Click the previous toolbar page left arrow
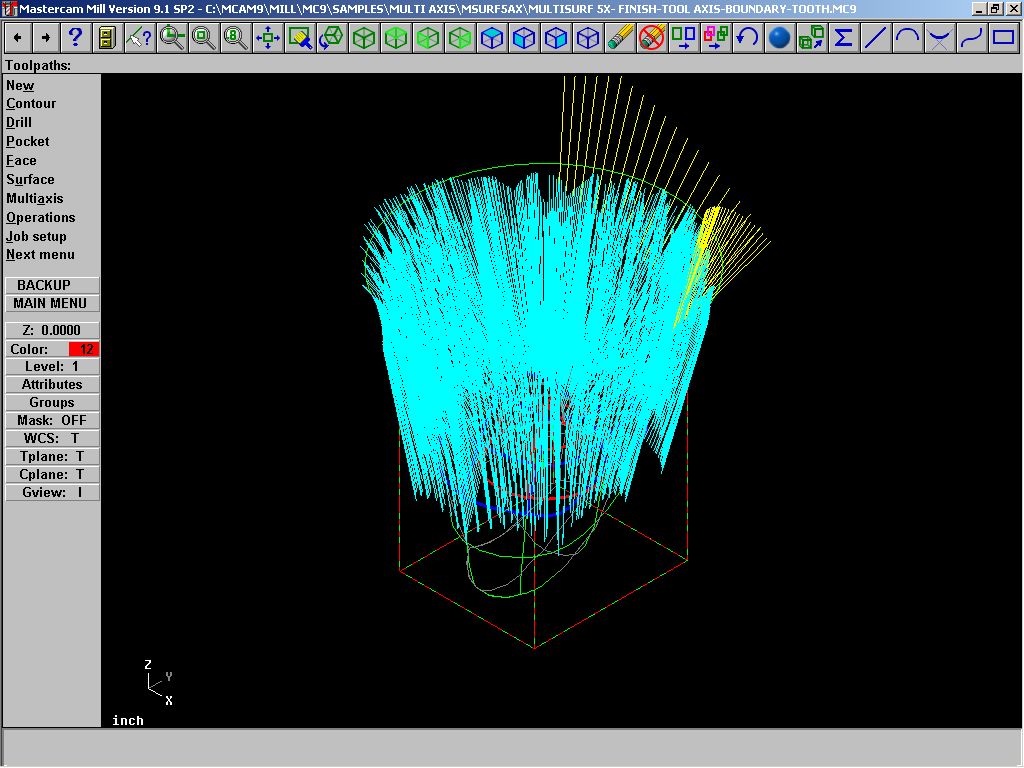 coord(18,38)
